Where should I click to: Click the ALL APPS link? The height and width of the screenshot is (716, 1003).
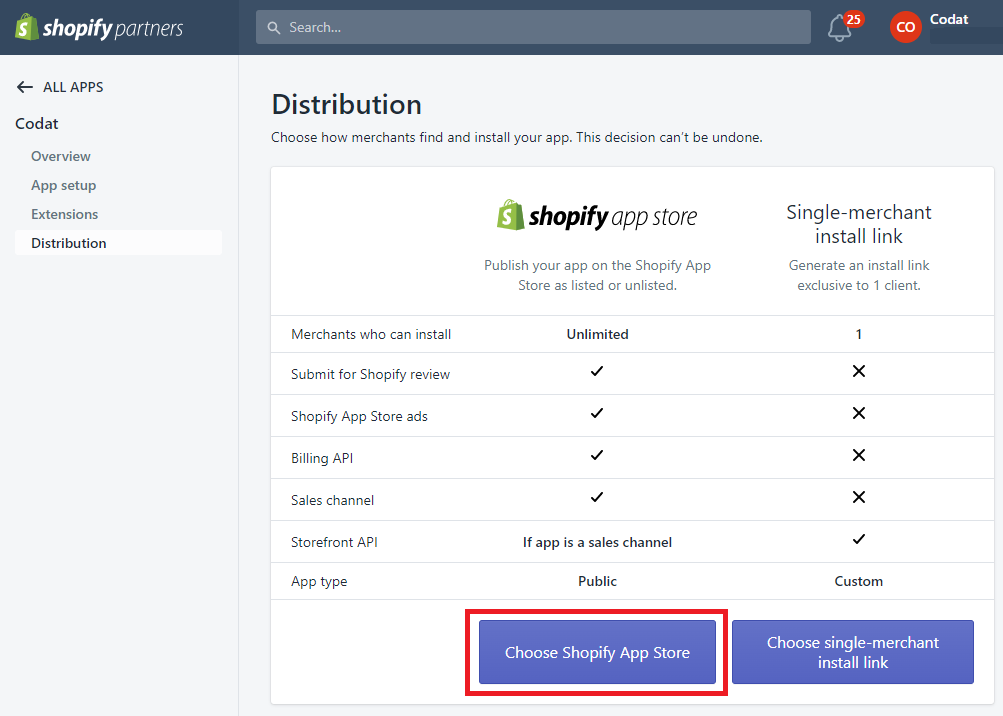coord(73,87)
